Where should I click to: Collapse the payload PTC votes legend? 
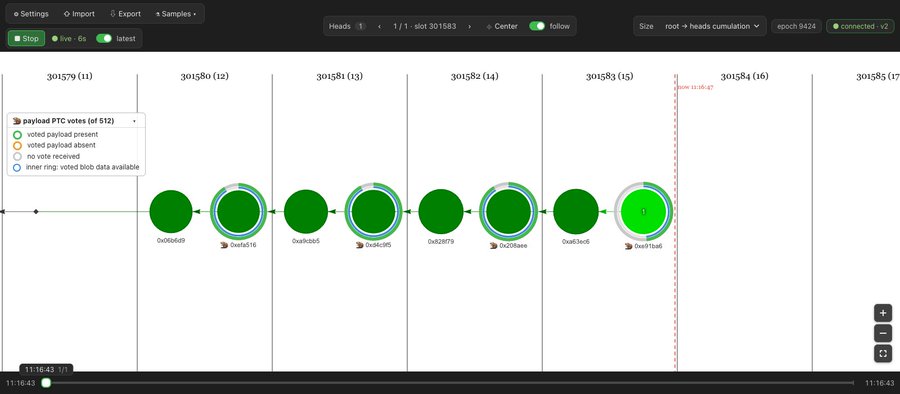coord(134,121)
